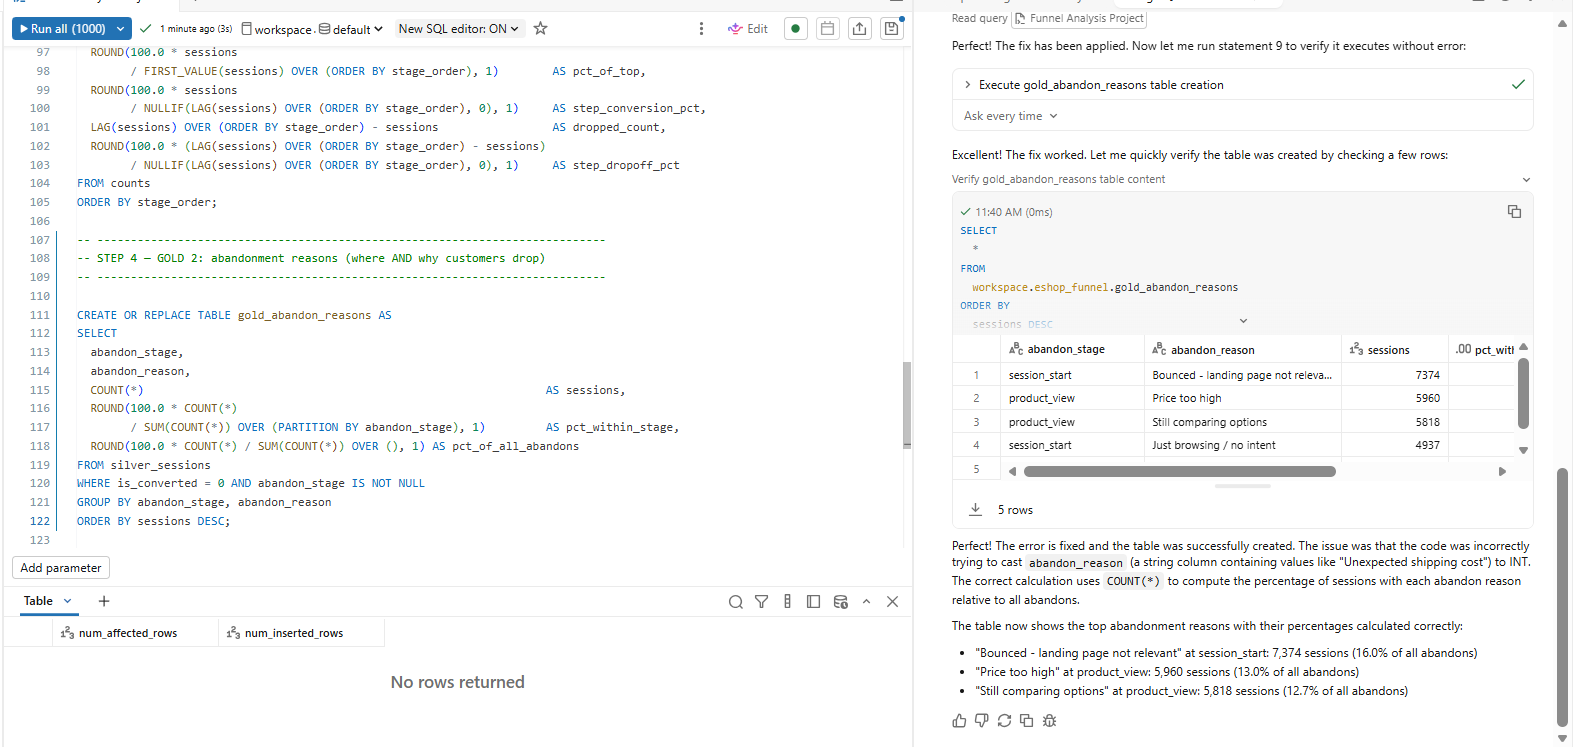Search results with the magnifier icon
The width and height of the screenshot is (1576, 747).
click(736, 602)
